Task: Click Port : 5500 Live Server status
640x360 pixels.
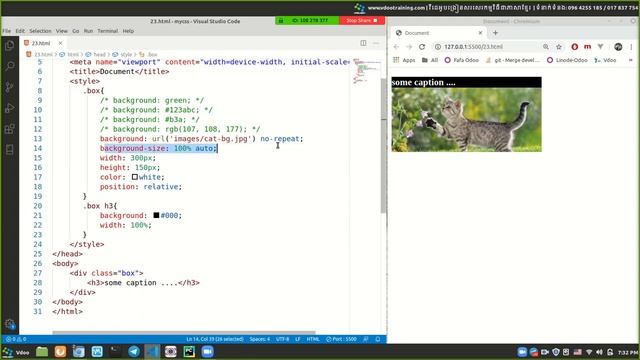Action: point(341,339)
